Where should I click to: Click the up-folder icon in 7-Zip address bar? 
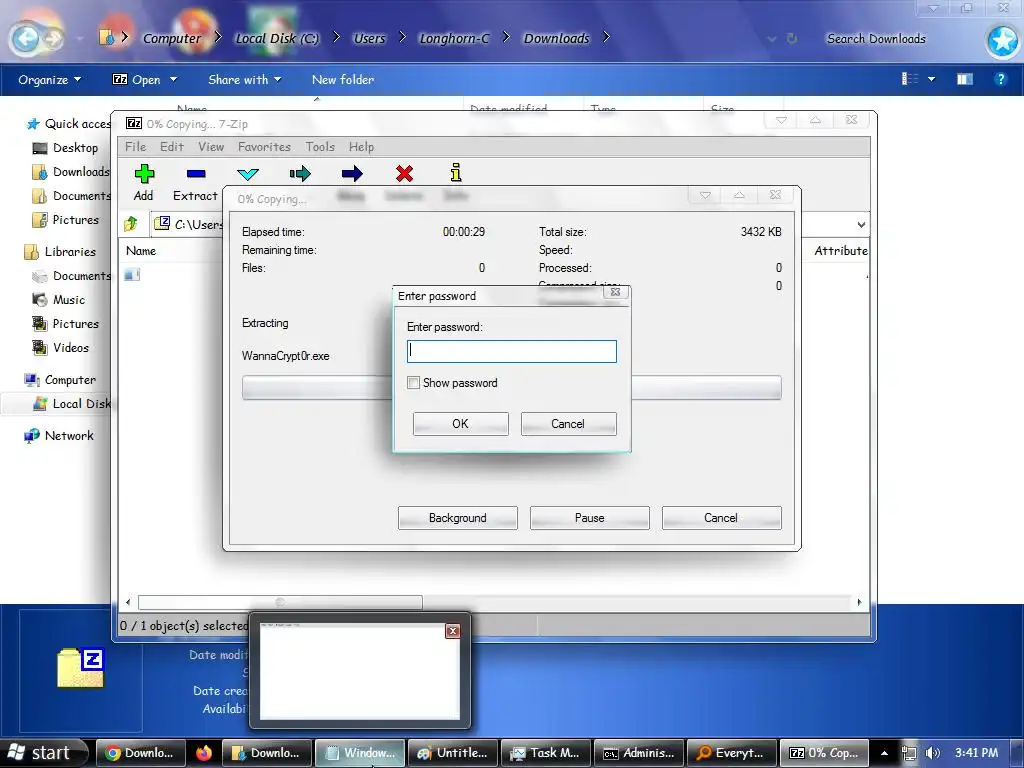(131, 224)
